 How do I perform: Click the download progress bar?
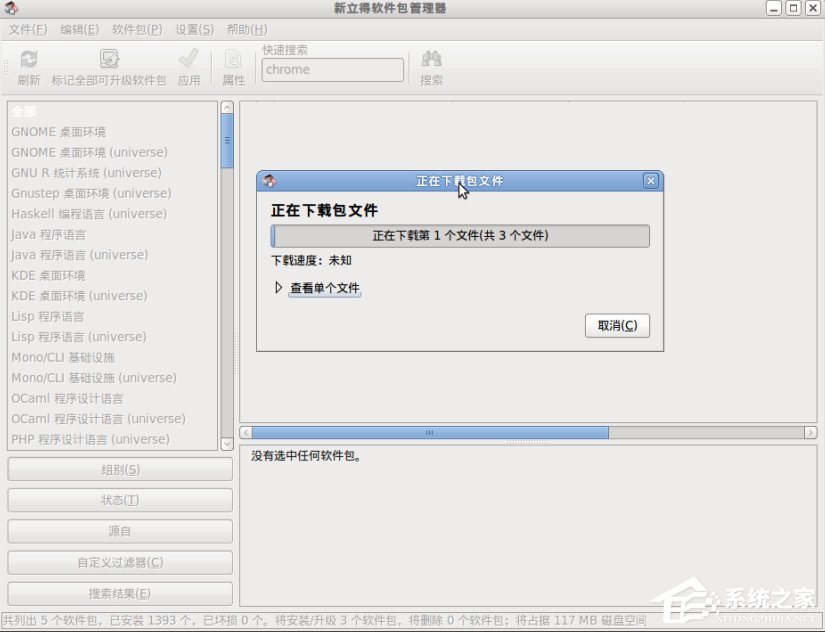point(459,236)
